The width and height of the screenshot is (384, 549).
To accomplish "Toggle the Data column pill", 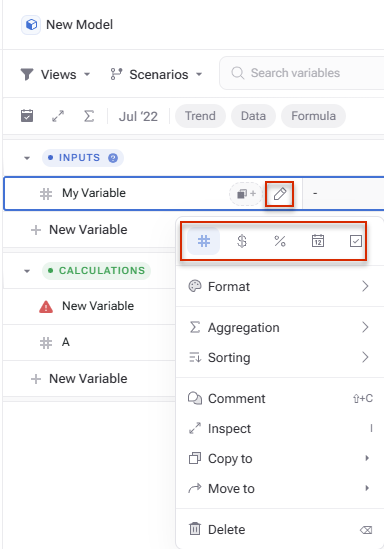I will [x=253, y=116].
